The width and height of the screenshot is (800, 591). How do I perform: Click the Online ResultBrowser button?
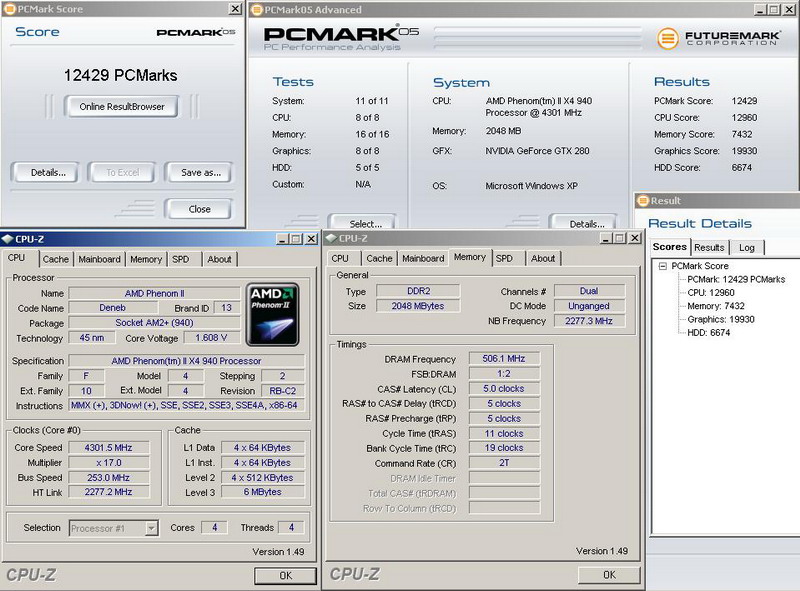tap(122, 107)
